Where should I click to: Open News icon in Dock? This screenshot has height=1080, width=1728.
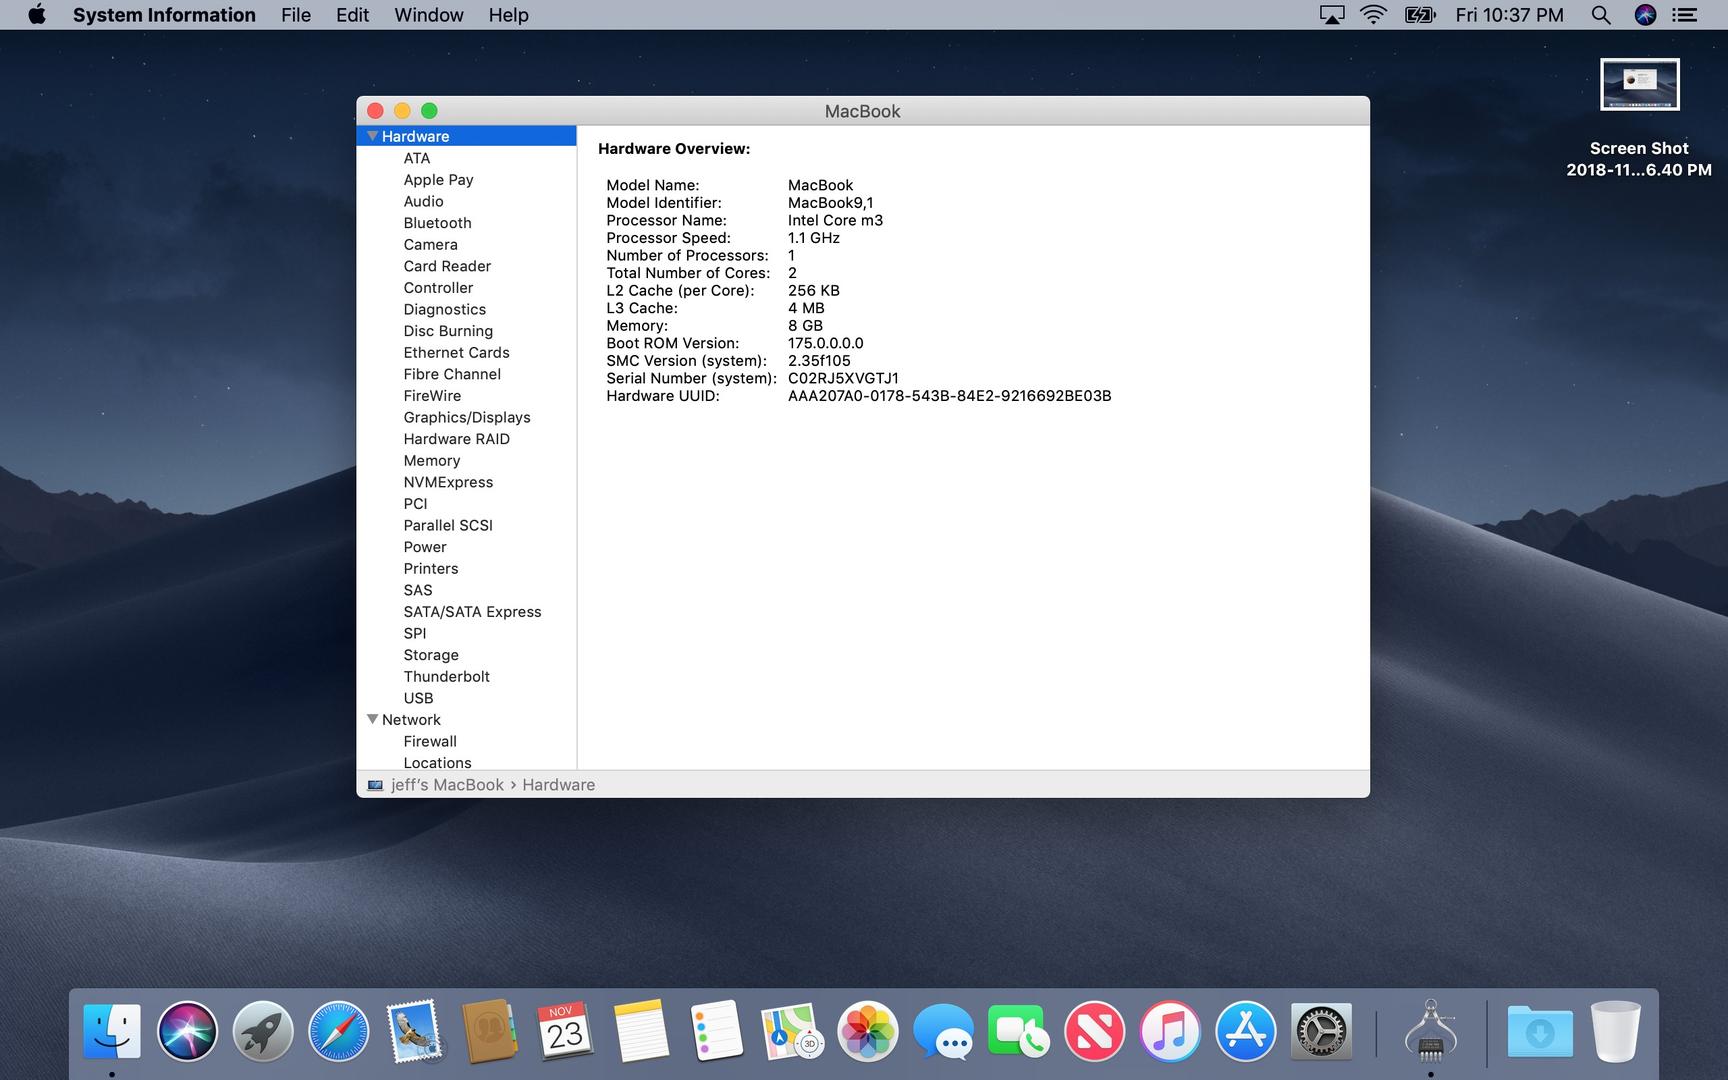point(1094,1031)
